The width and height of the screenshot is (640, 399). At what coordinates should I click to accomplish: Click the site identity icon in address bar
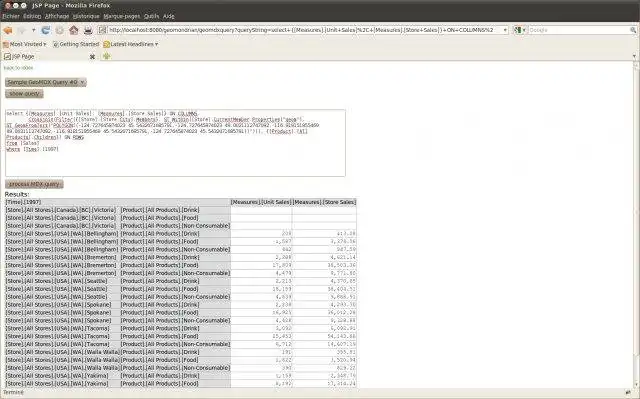point(102,30)
